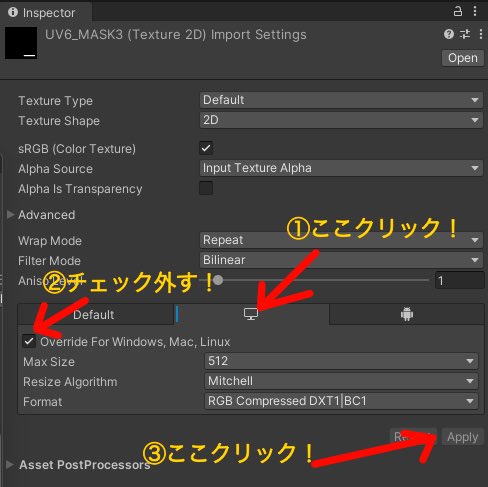Select the Inspector tab
The height and width of the screenshot is (487, 488).
(x=46, y=12)
